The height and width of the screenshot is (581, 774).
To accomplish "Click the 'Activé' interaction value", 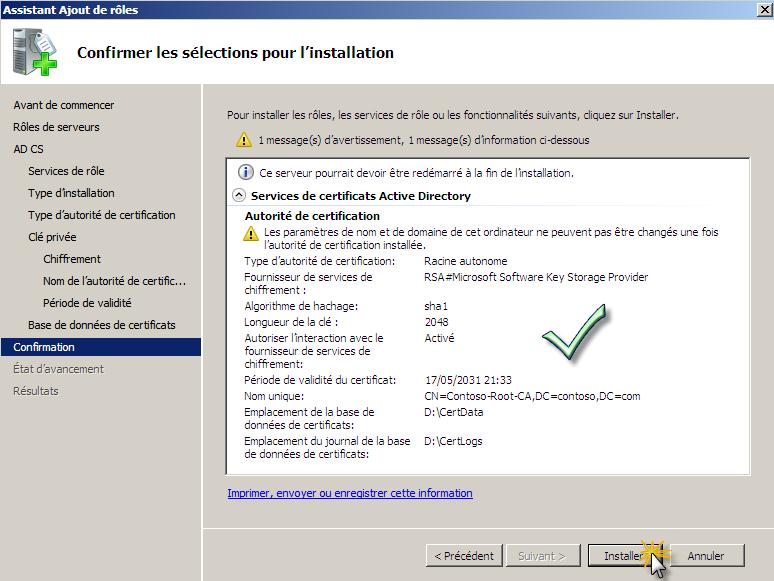I will tap(439, 338).
